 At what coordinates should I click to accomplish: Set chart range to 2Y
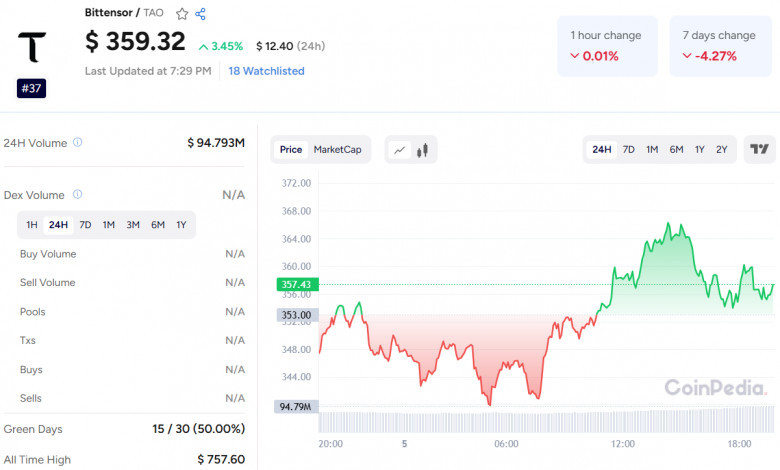[x=721, y=149]
